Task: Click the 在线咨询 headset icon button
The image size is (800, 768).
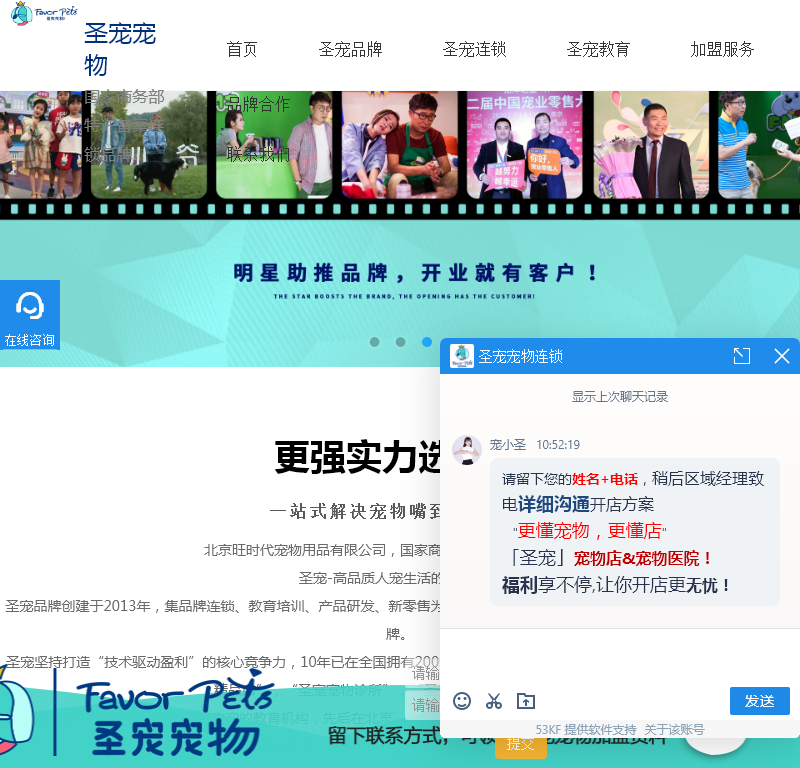Action: coord(30,315)
